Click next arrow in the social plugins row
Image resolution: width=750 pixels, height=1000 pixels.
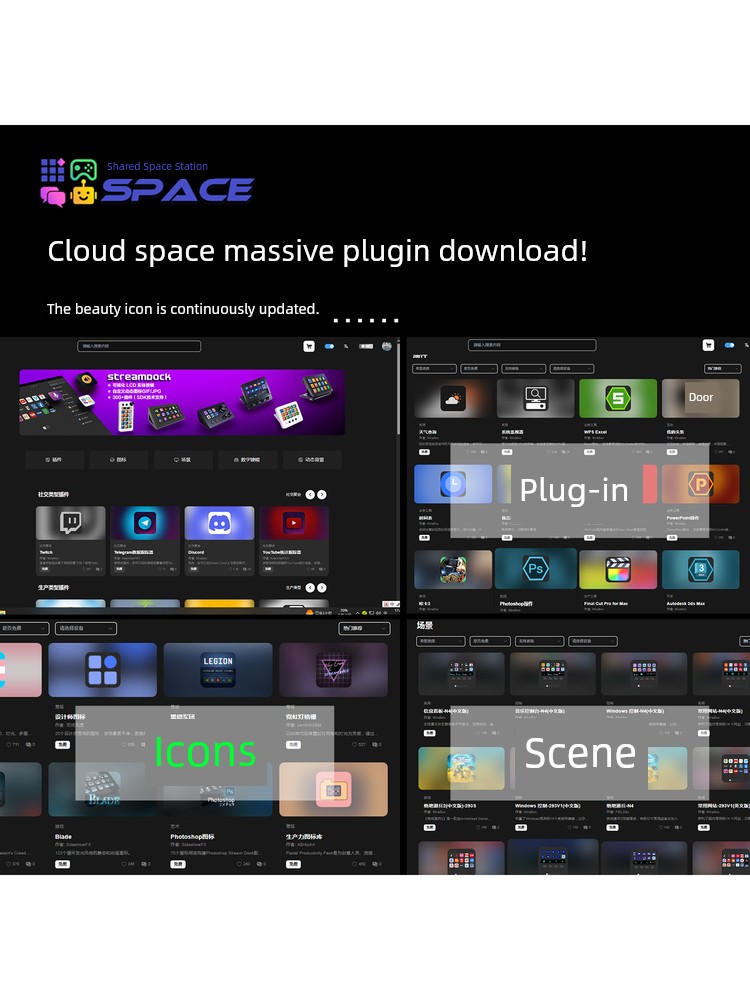[322, 494]
